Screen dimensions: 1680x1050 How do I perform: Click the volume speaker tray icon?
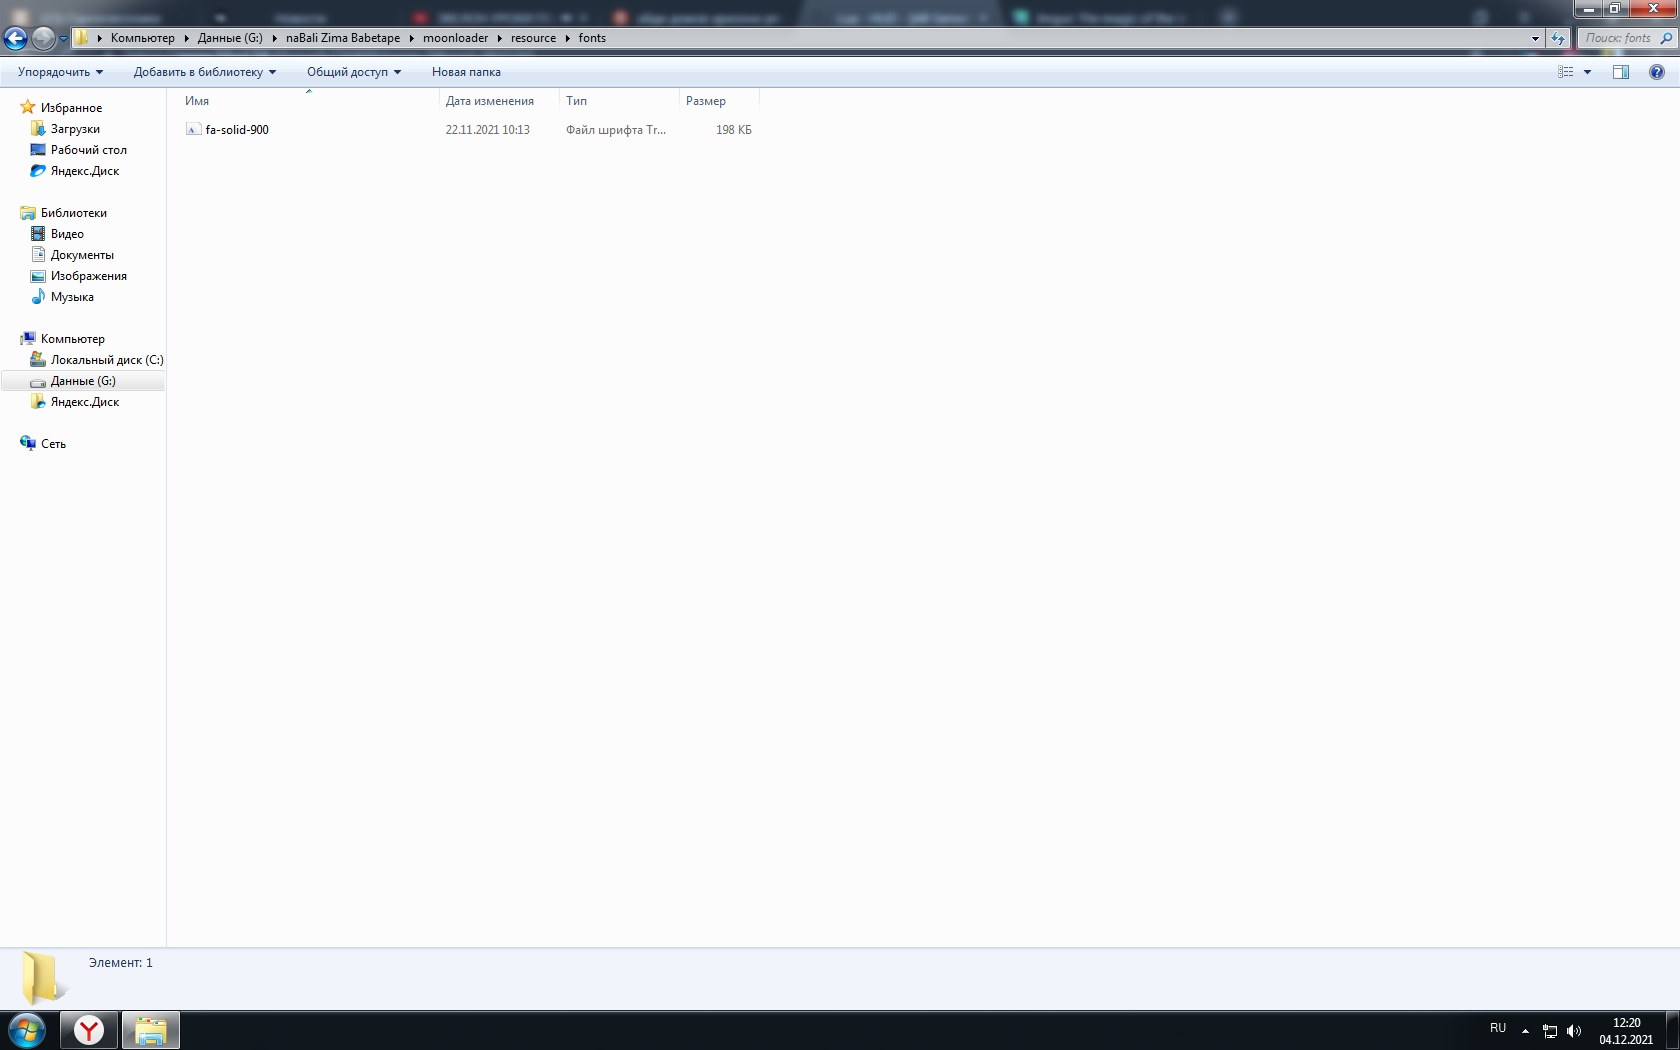coord(1574,1030)
